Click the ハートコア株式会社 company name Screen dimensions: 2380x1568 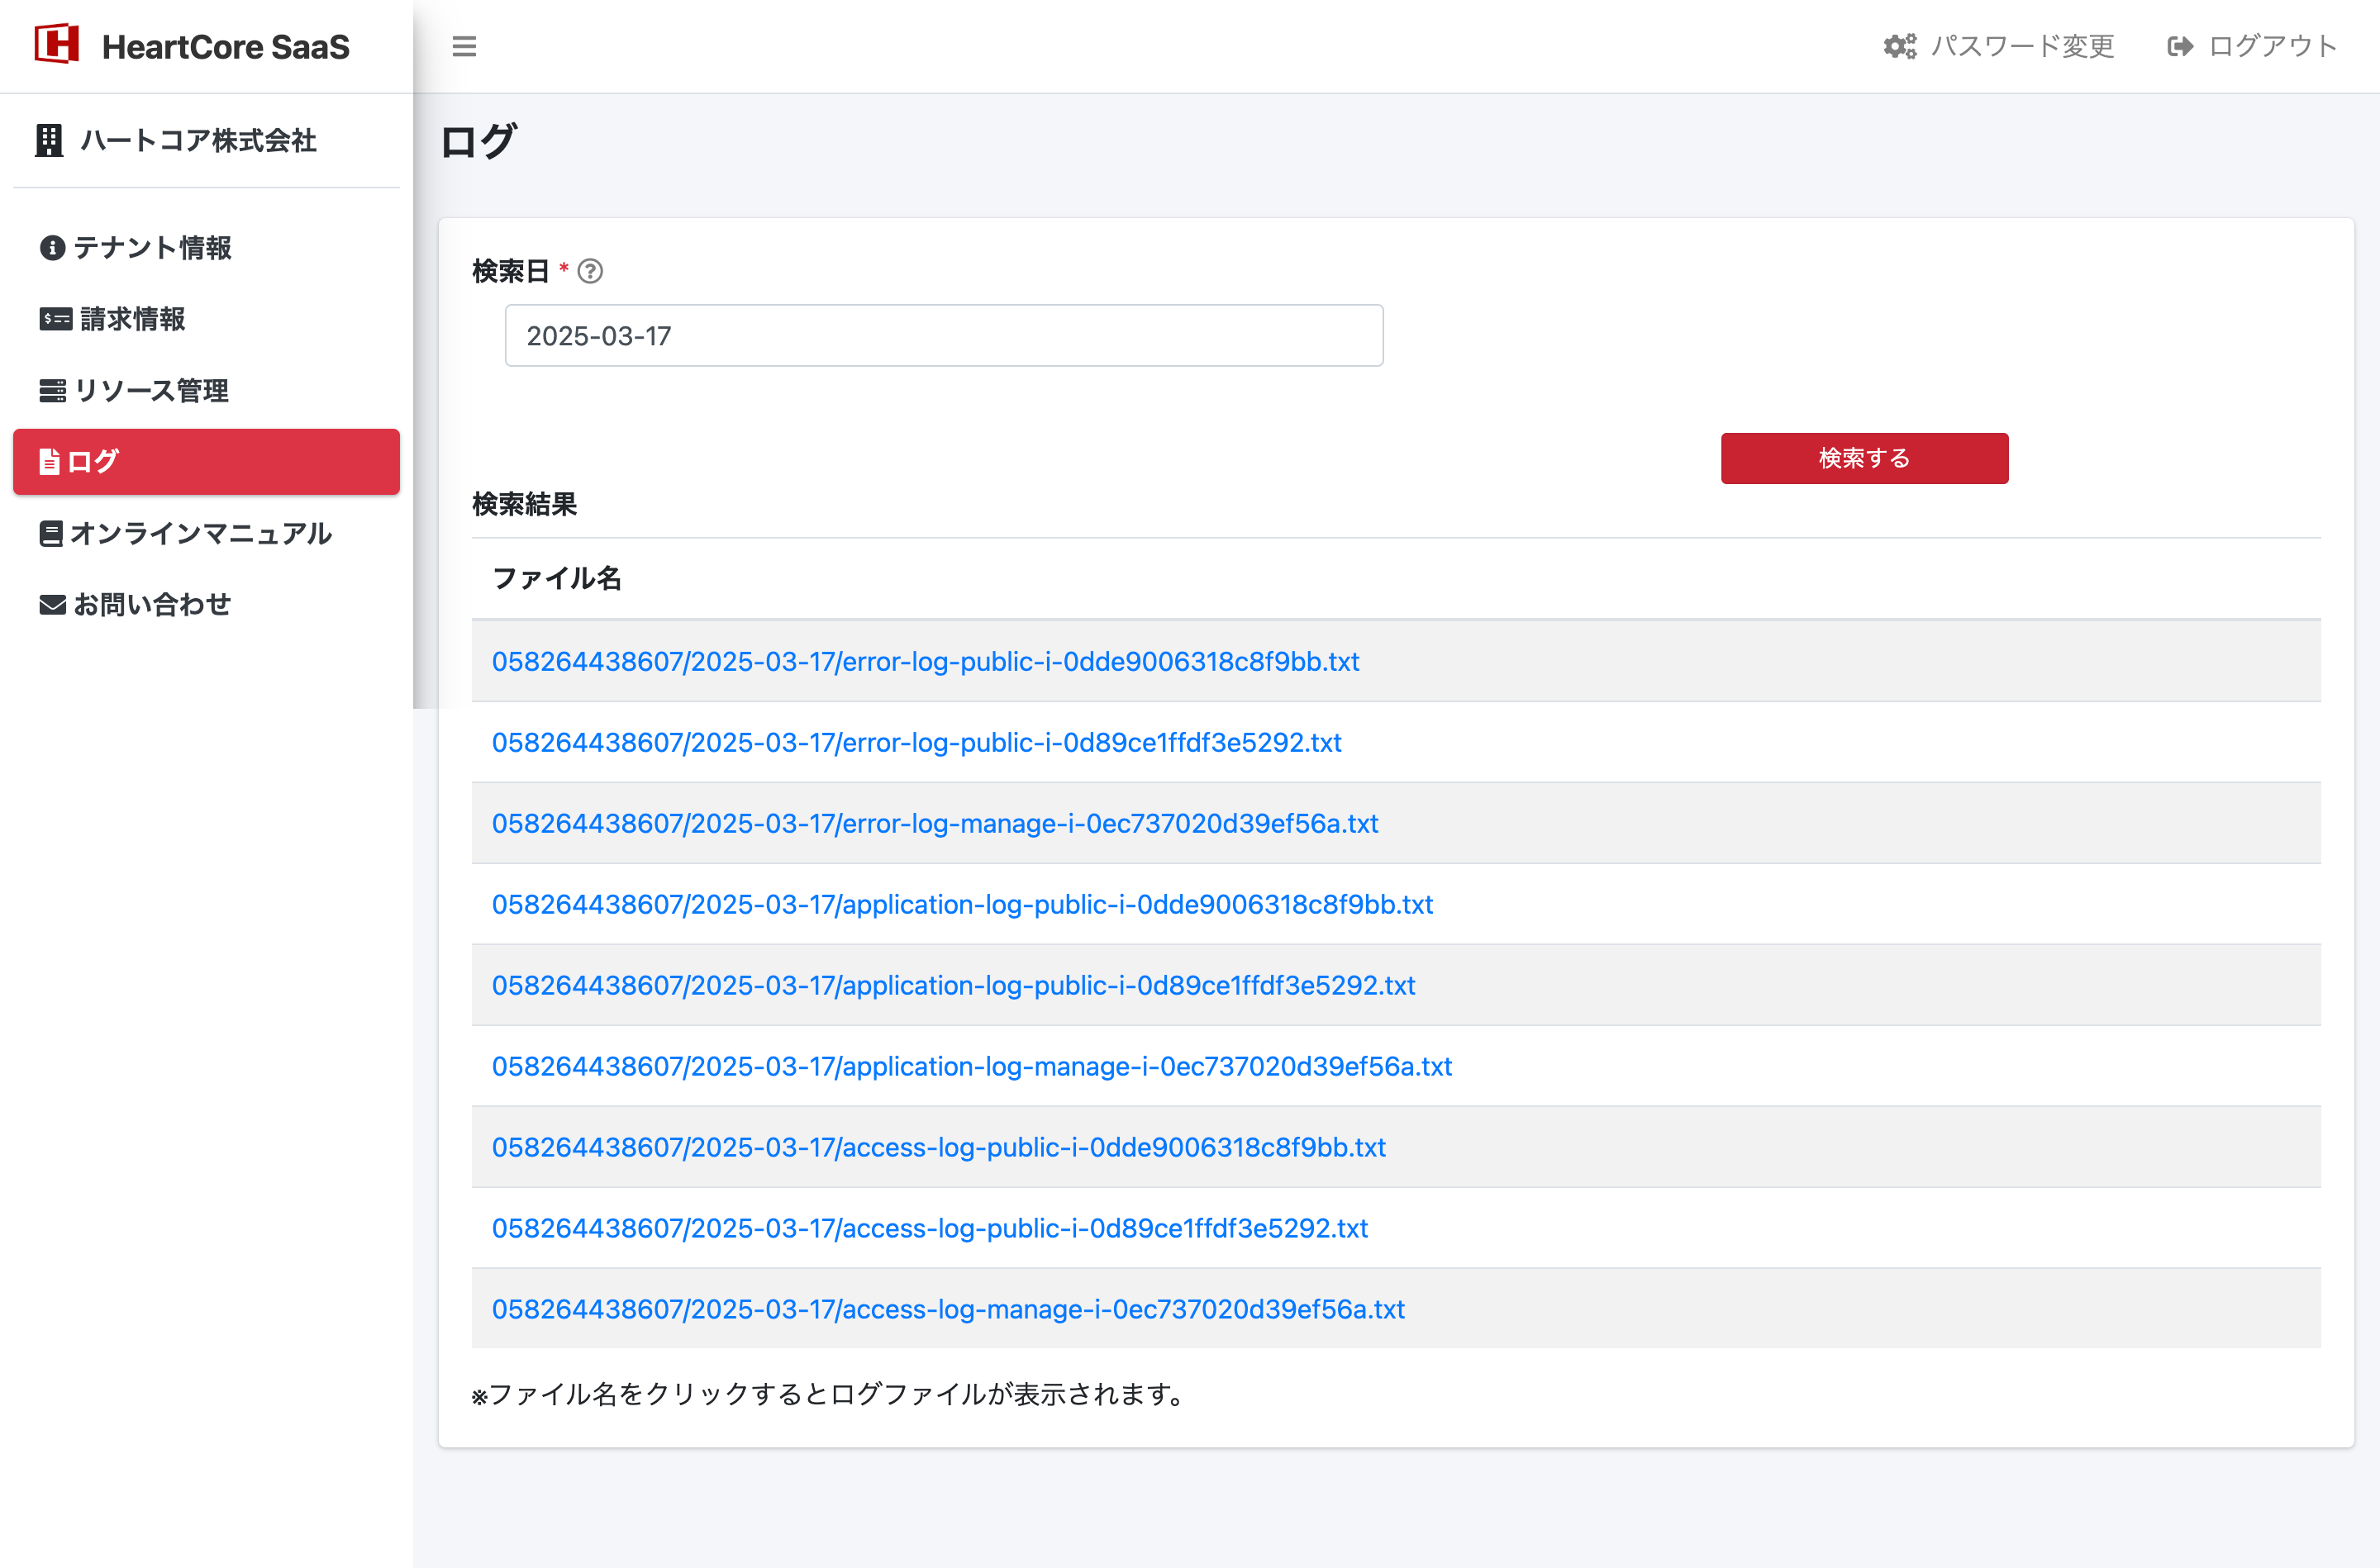click(x=198, y=140)
